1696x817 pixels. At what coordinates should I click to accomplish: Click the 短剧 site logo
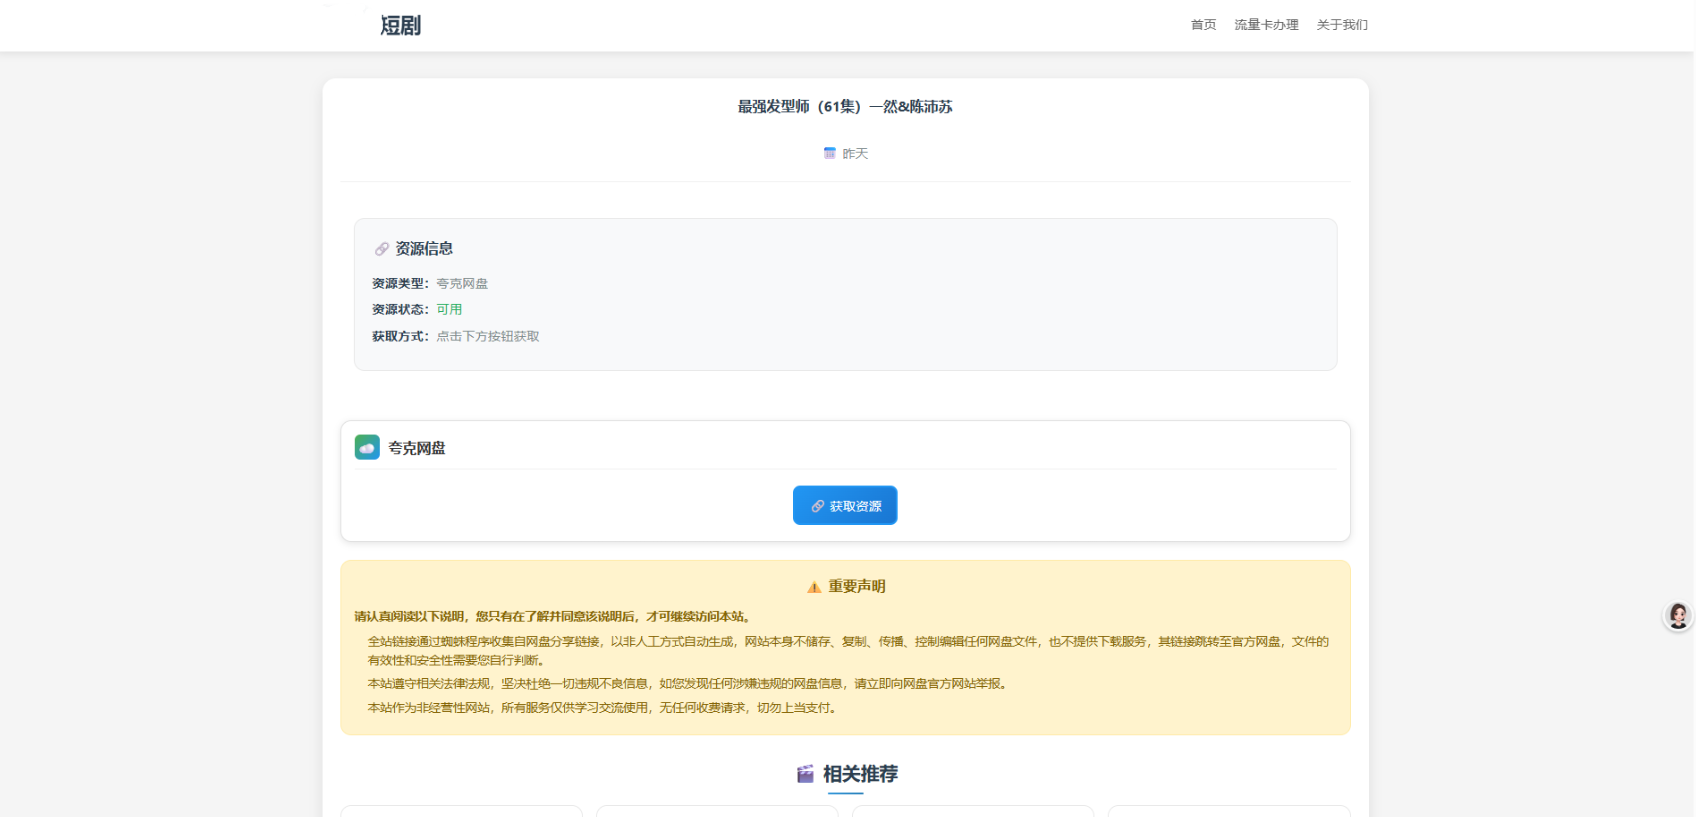click(x=400, y=25)
